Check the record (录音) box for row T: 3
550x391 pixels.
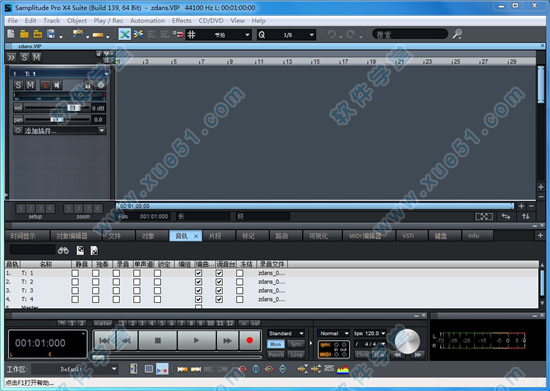tap(116, 290)
